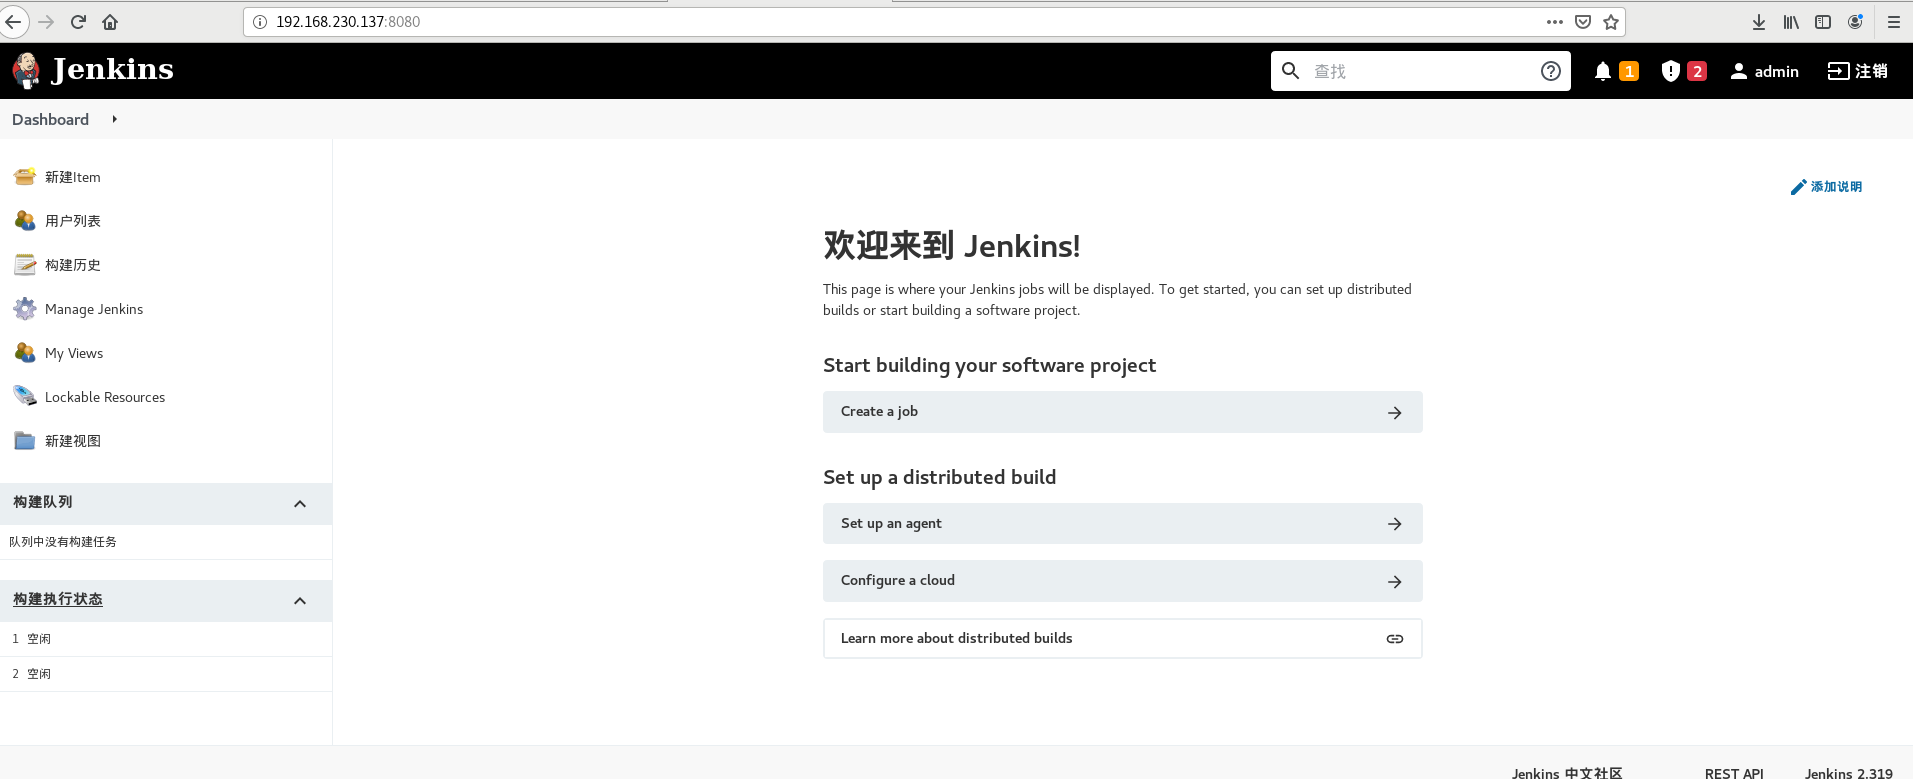Open Manage Jenkins sidebar link
The height and width of the screenshot is (779, 1913).
94,309
